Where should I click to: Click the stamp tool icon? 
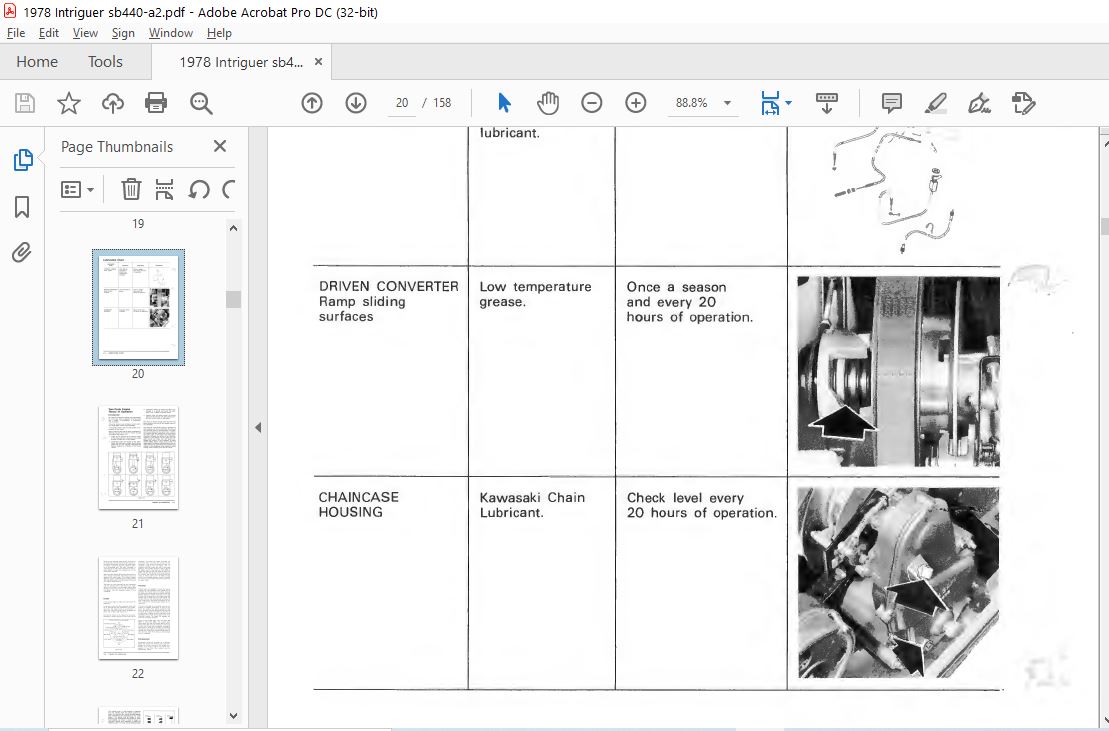pyautogui.click(x=1023, y=103)
